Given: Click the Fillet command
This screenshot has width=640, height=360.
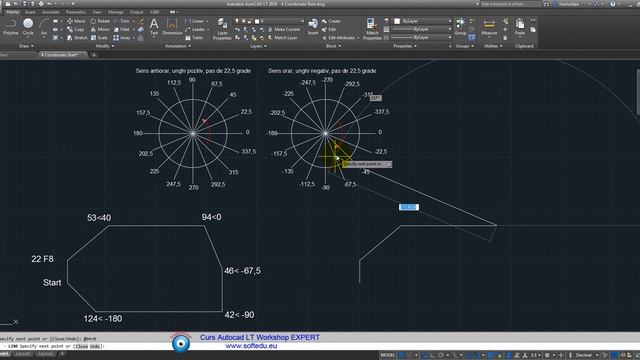Looking at the screenshot, I should [122, 29].
